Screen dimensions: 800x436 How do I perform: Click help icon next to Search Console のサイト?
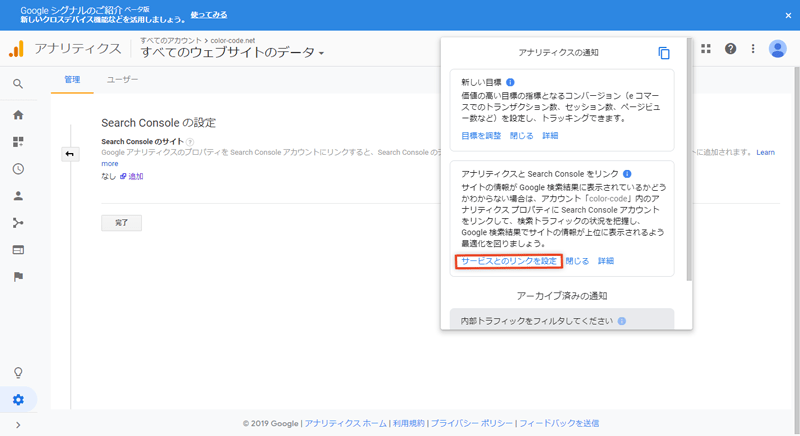190,142
